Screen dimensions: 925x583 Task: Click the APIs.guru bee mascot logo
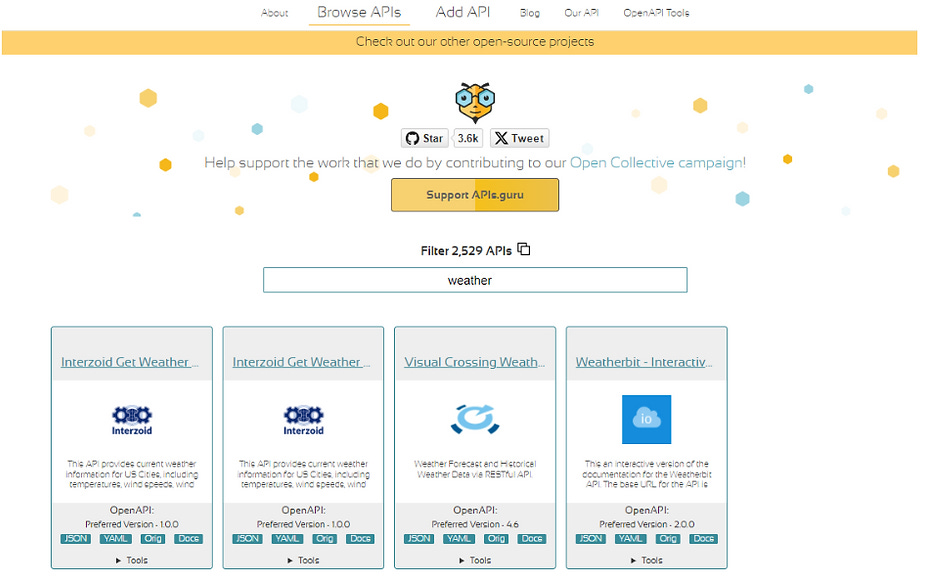point(475,102)
